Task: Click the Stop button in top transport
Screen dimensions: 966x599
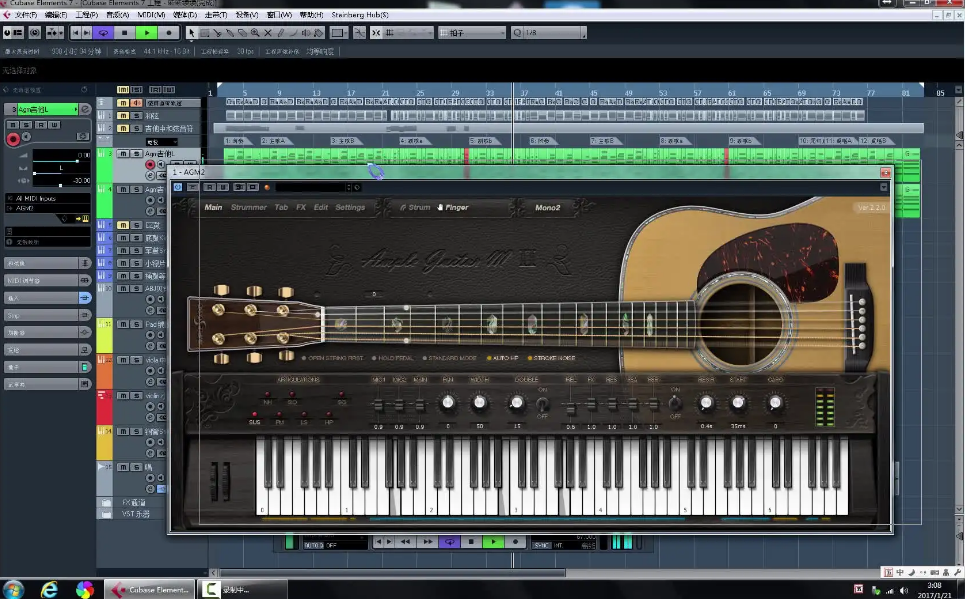Action: pyautogui.click(x=124, y=33)
